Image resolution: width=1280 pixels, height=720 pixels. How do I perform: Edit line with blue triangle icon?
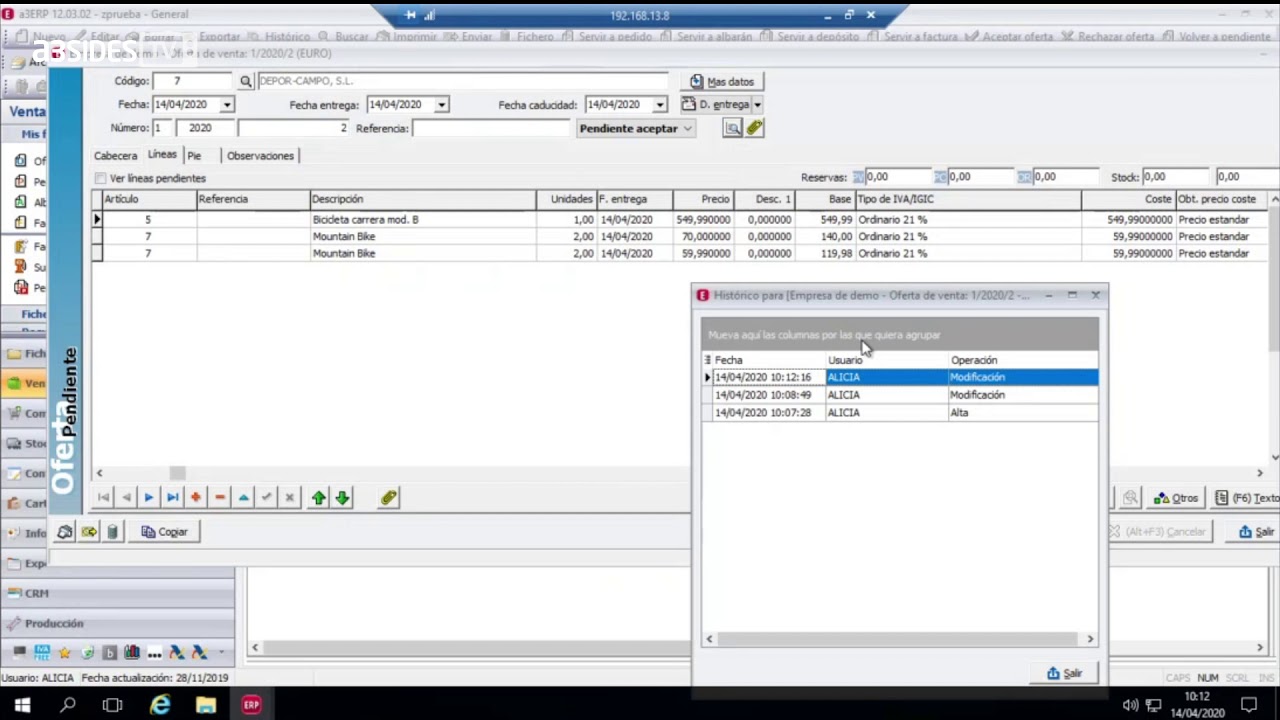pyautogui.click(x=243, y=498)
